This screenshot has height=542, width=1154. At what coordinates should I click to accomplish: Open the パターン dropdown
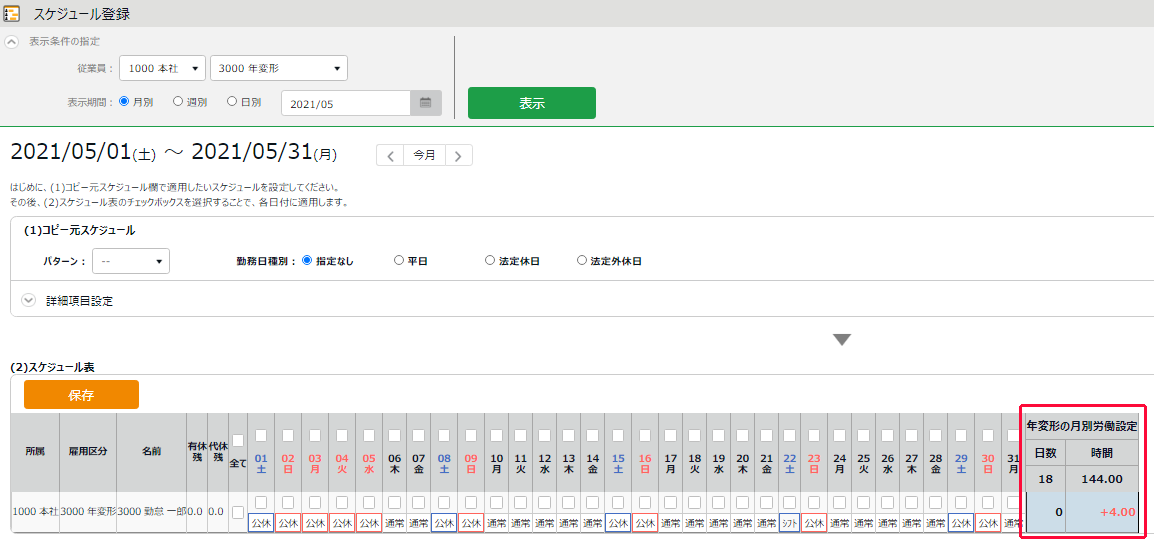point(131,261)
